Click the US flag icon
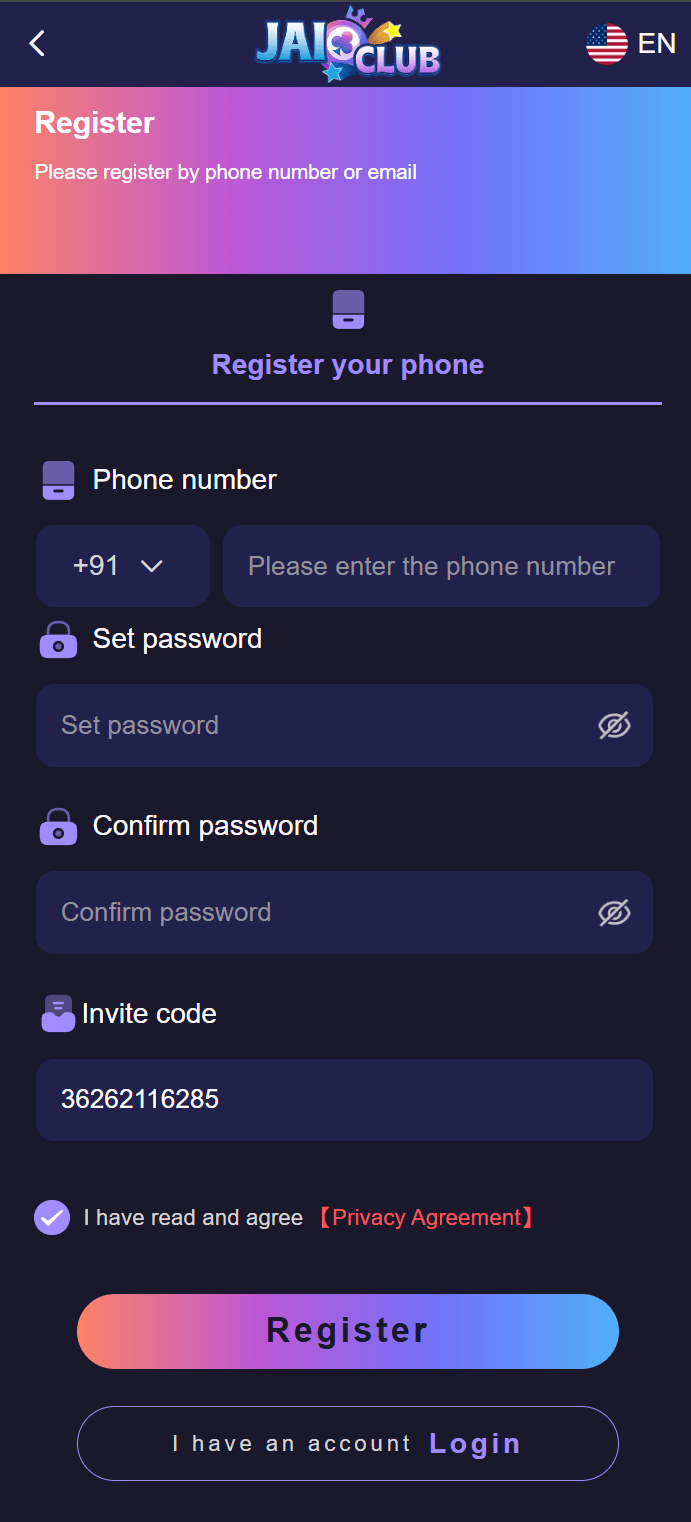Viewport: 691px width, 1522px height. 605,44
